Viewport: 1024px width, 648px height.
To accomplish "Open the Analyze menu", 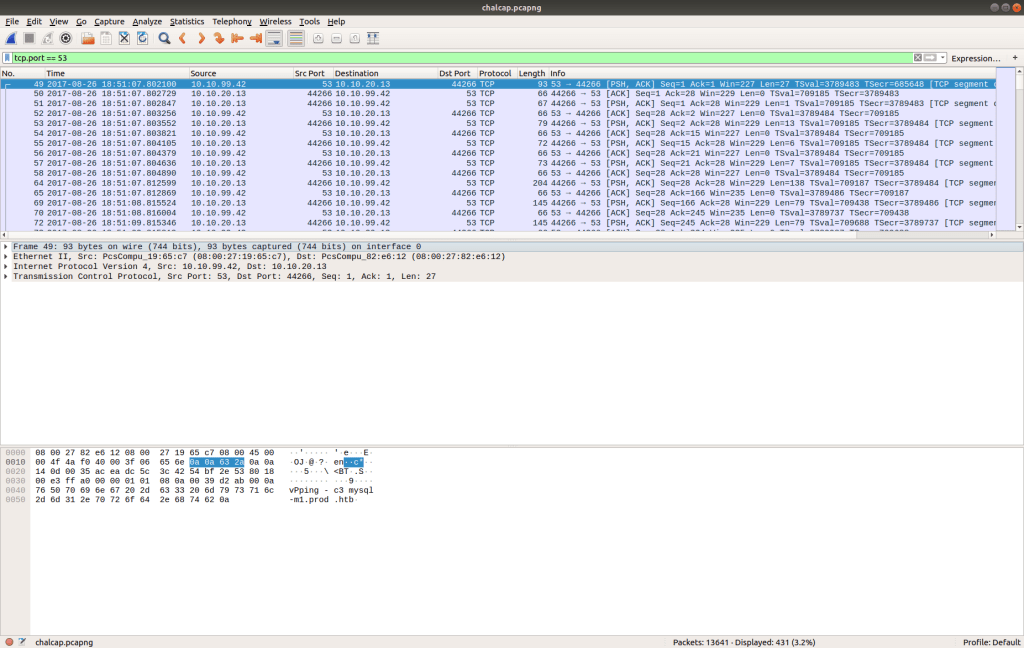I will pyautogui.click(x=147, y=21).
